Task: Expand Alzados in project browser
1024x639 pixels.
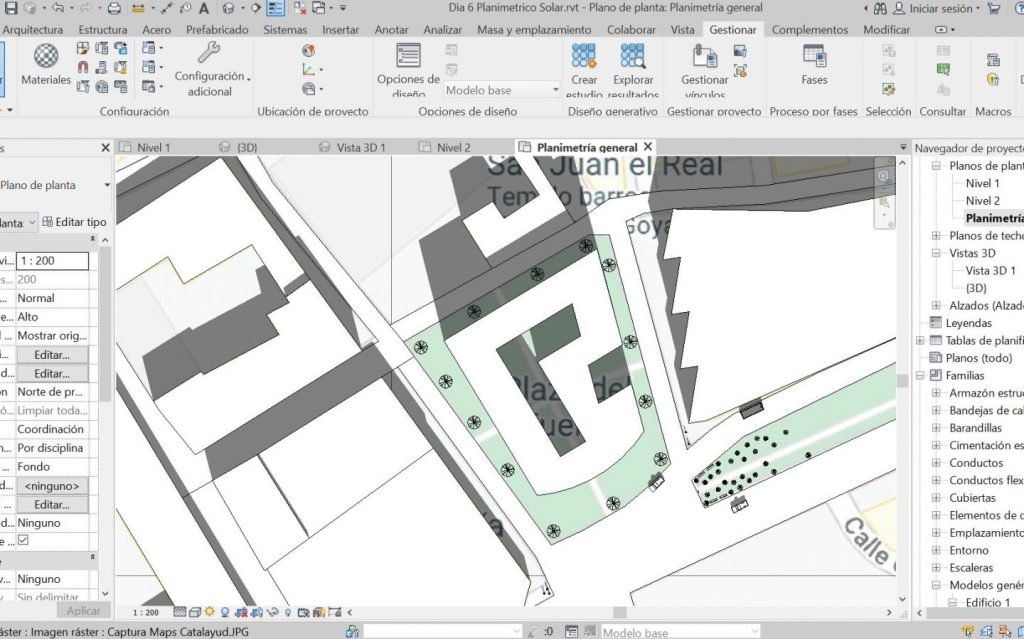Action: tap(937, 305)
